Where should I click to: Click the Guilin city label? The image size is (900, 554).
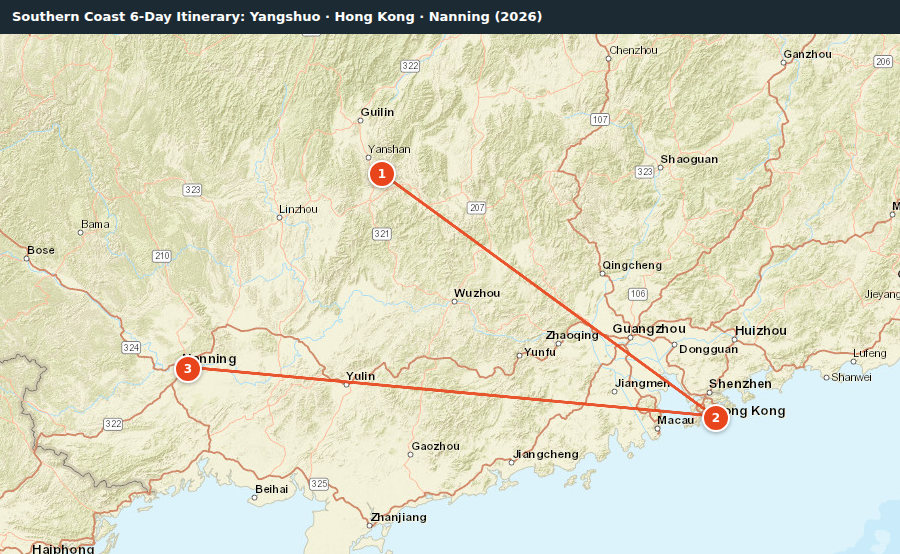tap(377, 112)
